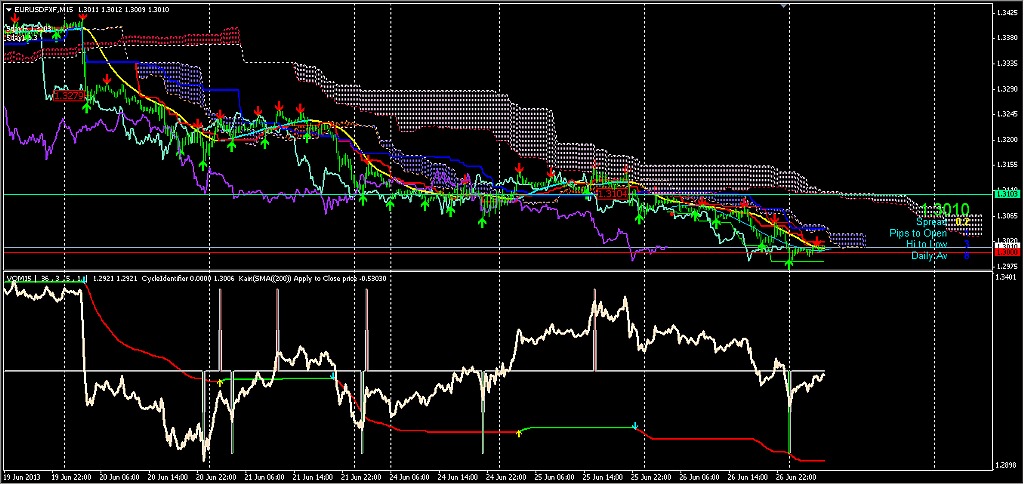Click the 26 Jun 22:00 time label
The width and height of the screenshot is (1024, 484).
pyautogui.click(x=797, y=477)
